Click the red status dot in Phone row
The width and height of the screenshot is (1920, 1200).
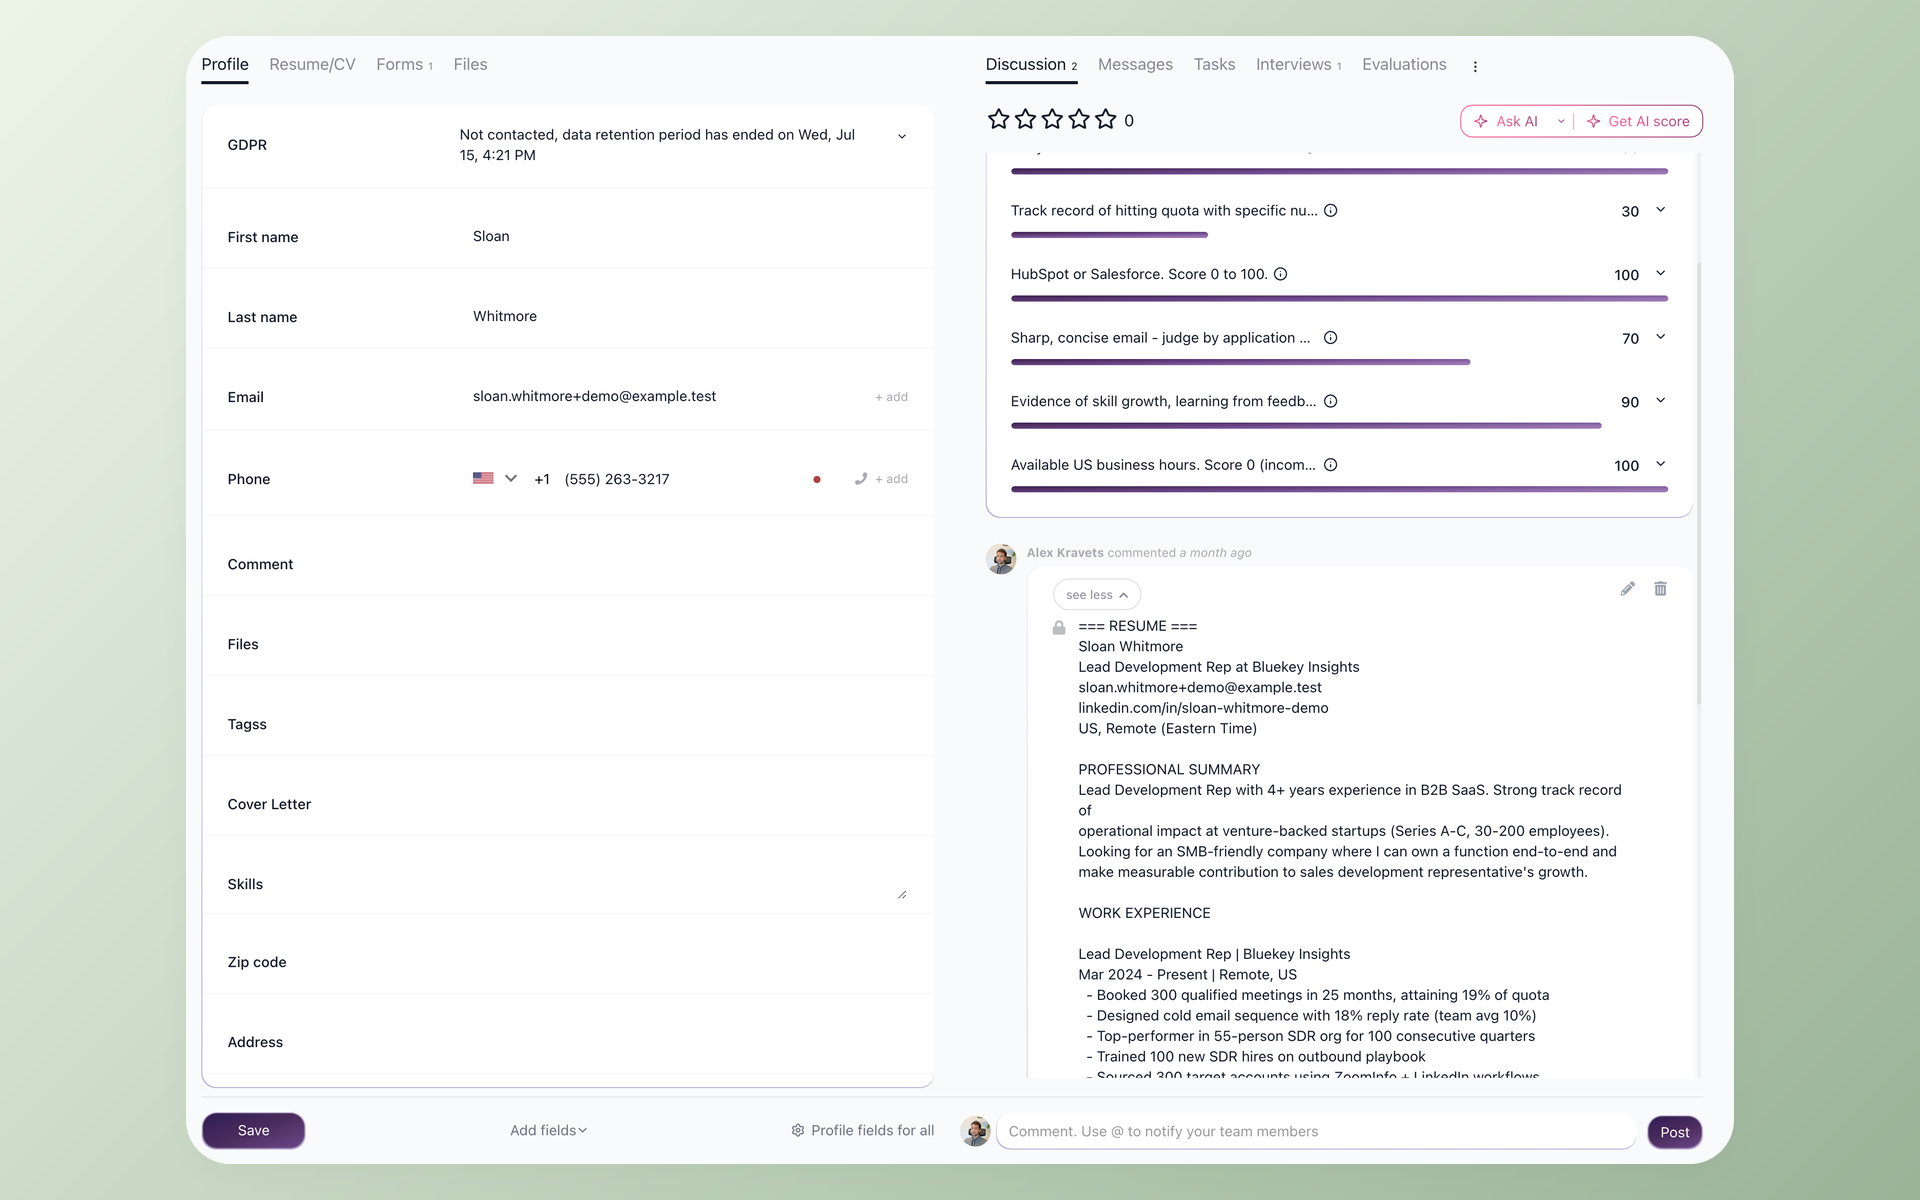click(x=817, y=480)
